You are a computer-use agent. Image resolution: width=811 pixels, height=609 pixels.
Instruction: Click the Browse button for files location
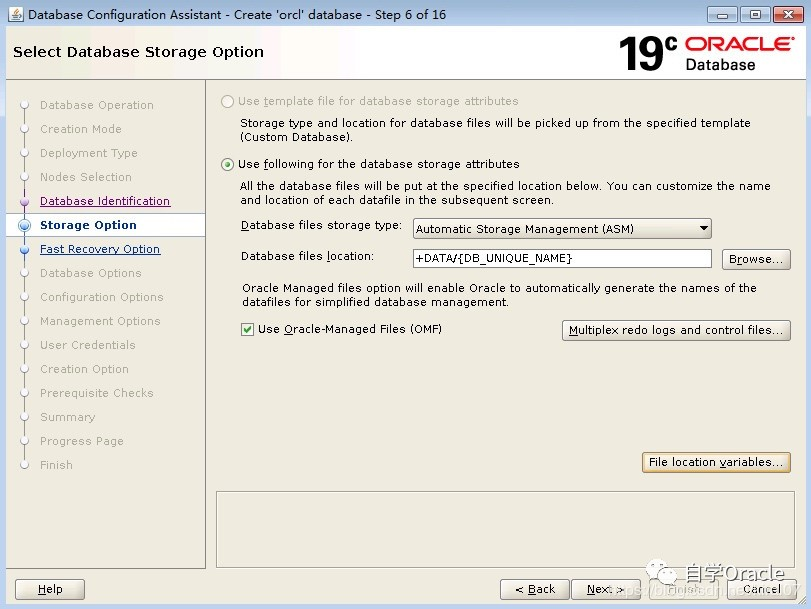tap(756, 259)
